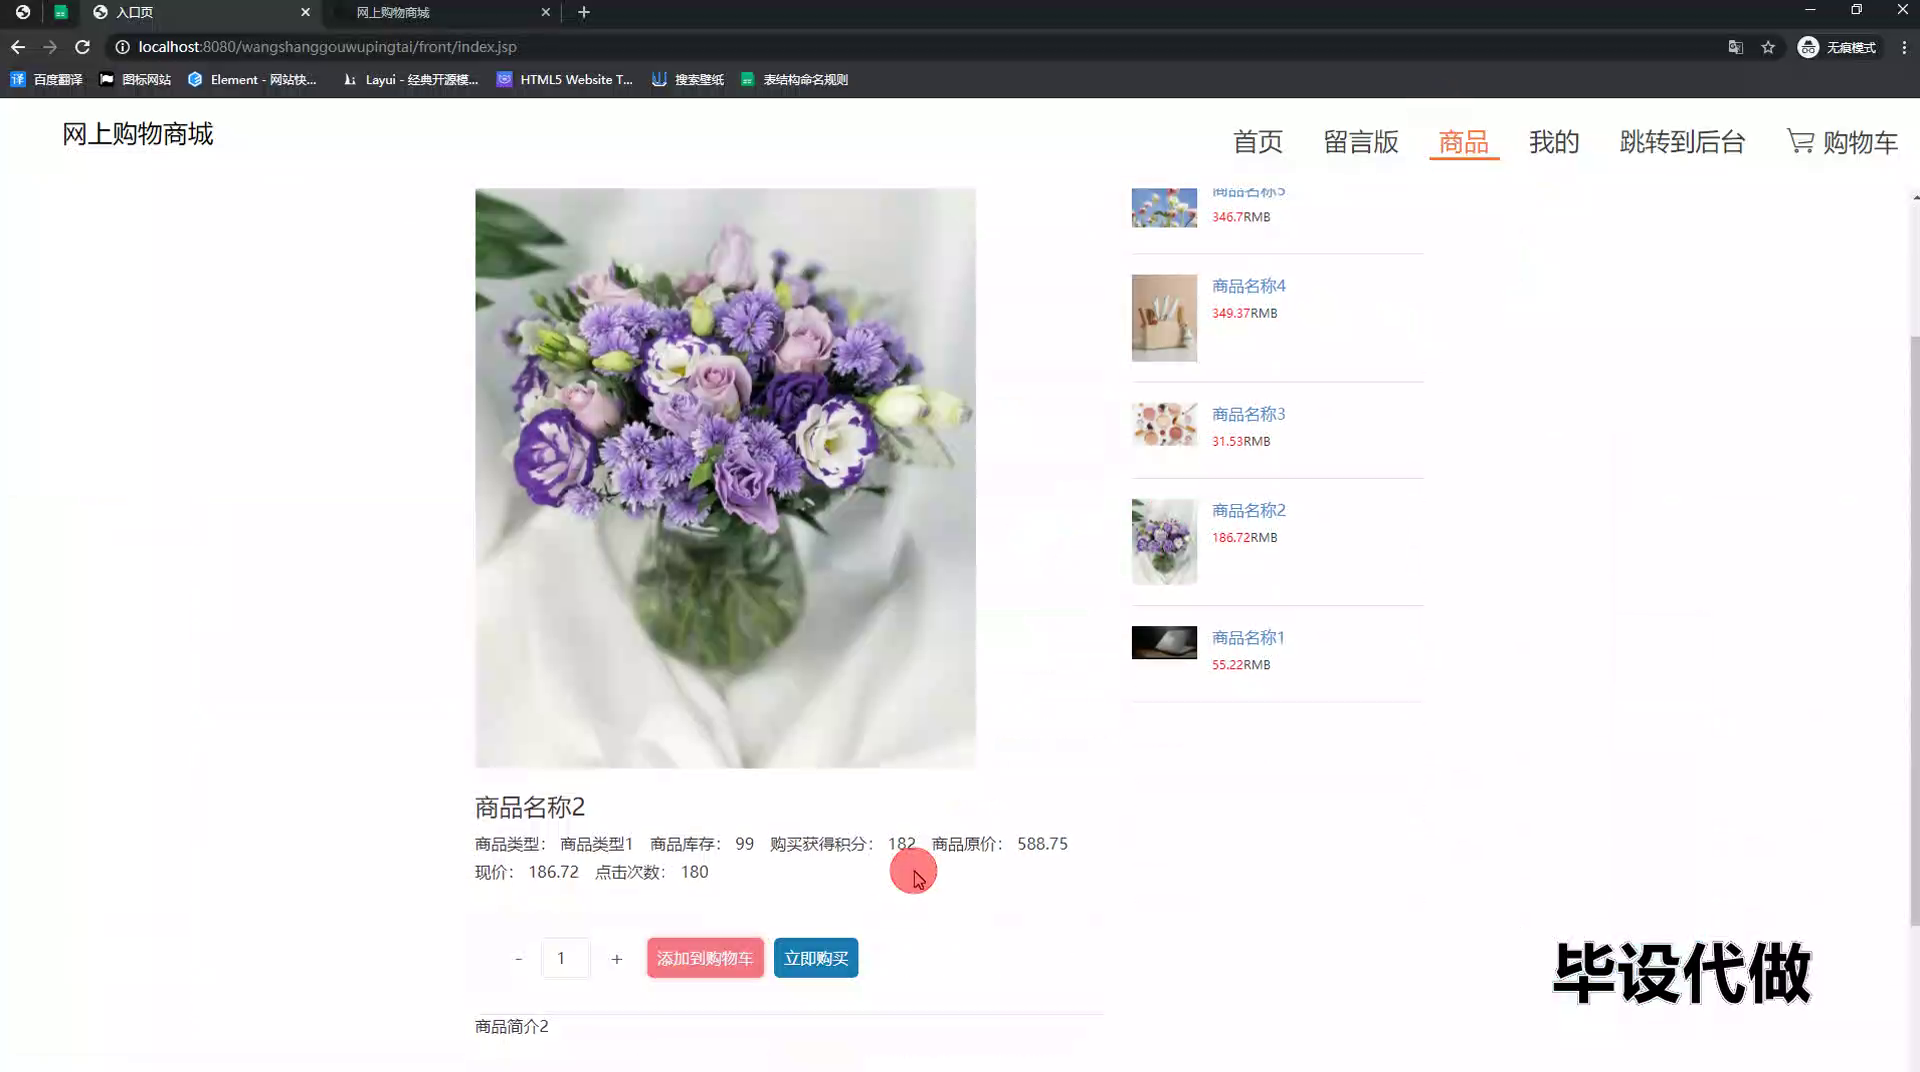Decrease quantity with the minus button
1920x1072 pixels.
click(x=518, y=958)
